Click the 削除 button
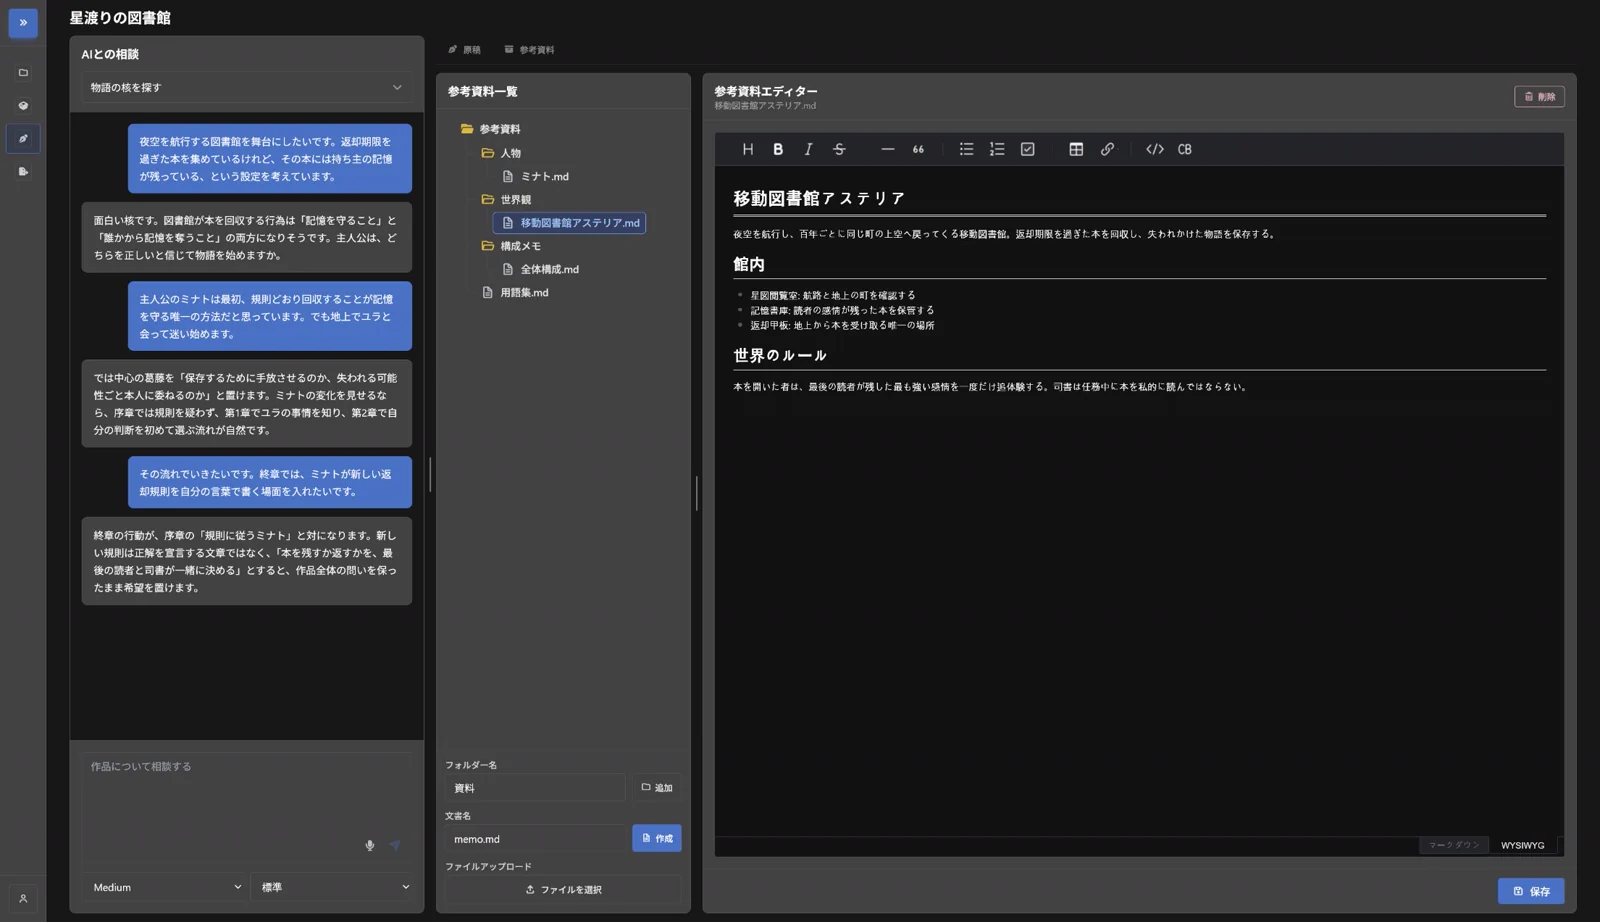This screenshot has height=922, width=1600. pos(1539,96)
